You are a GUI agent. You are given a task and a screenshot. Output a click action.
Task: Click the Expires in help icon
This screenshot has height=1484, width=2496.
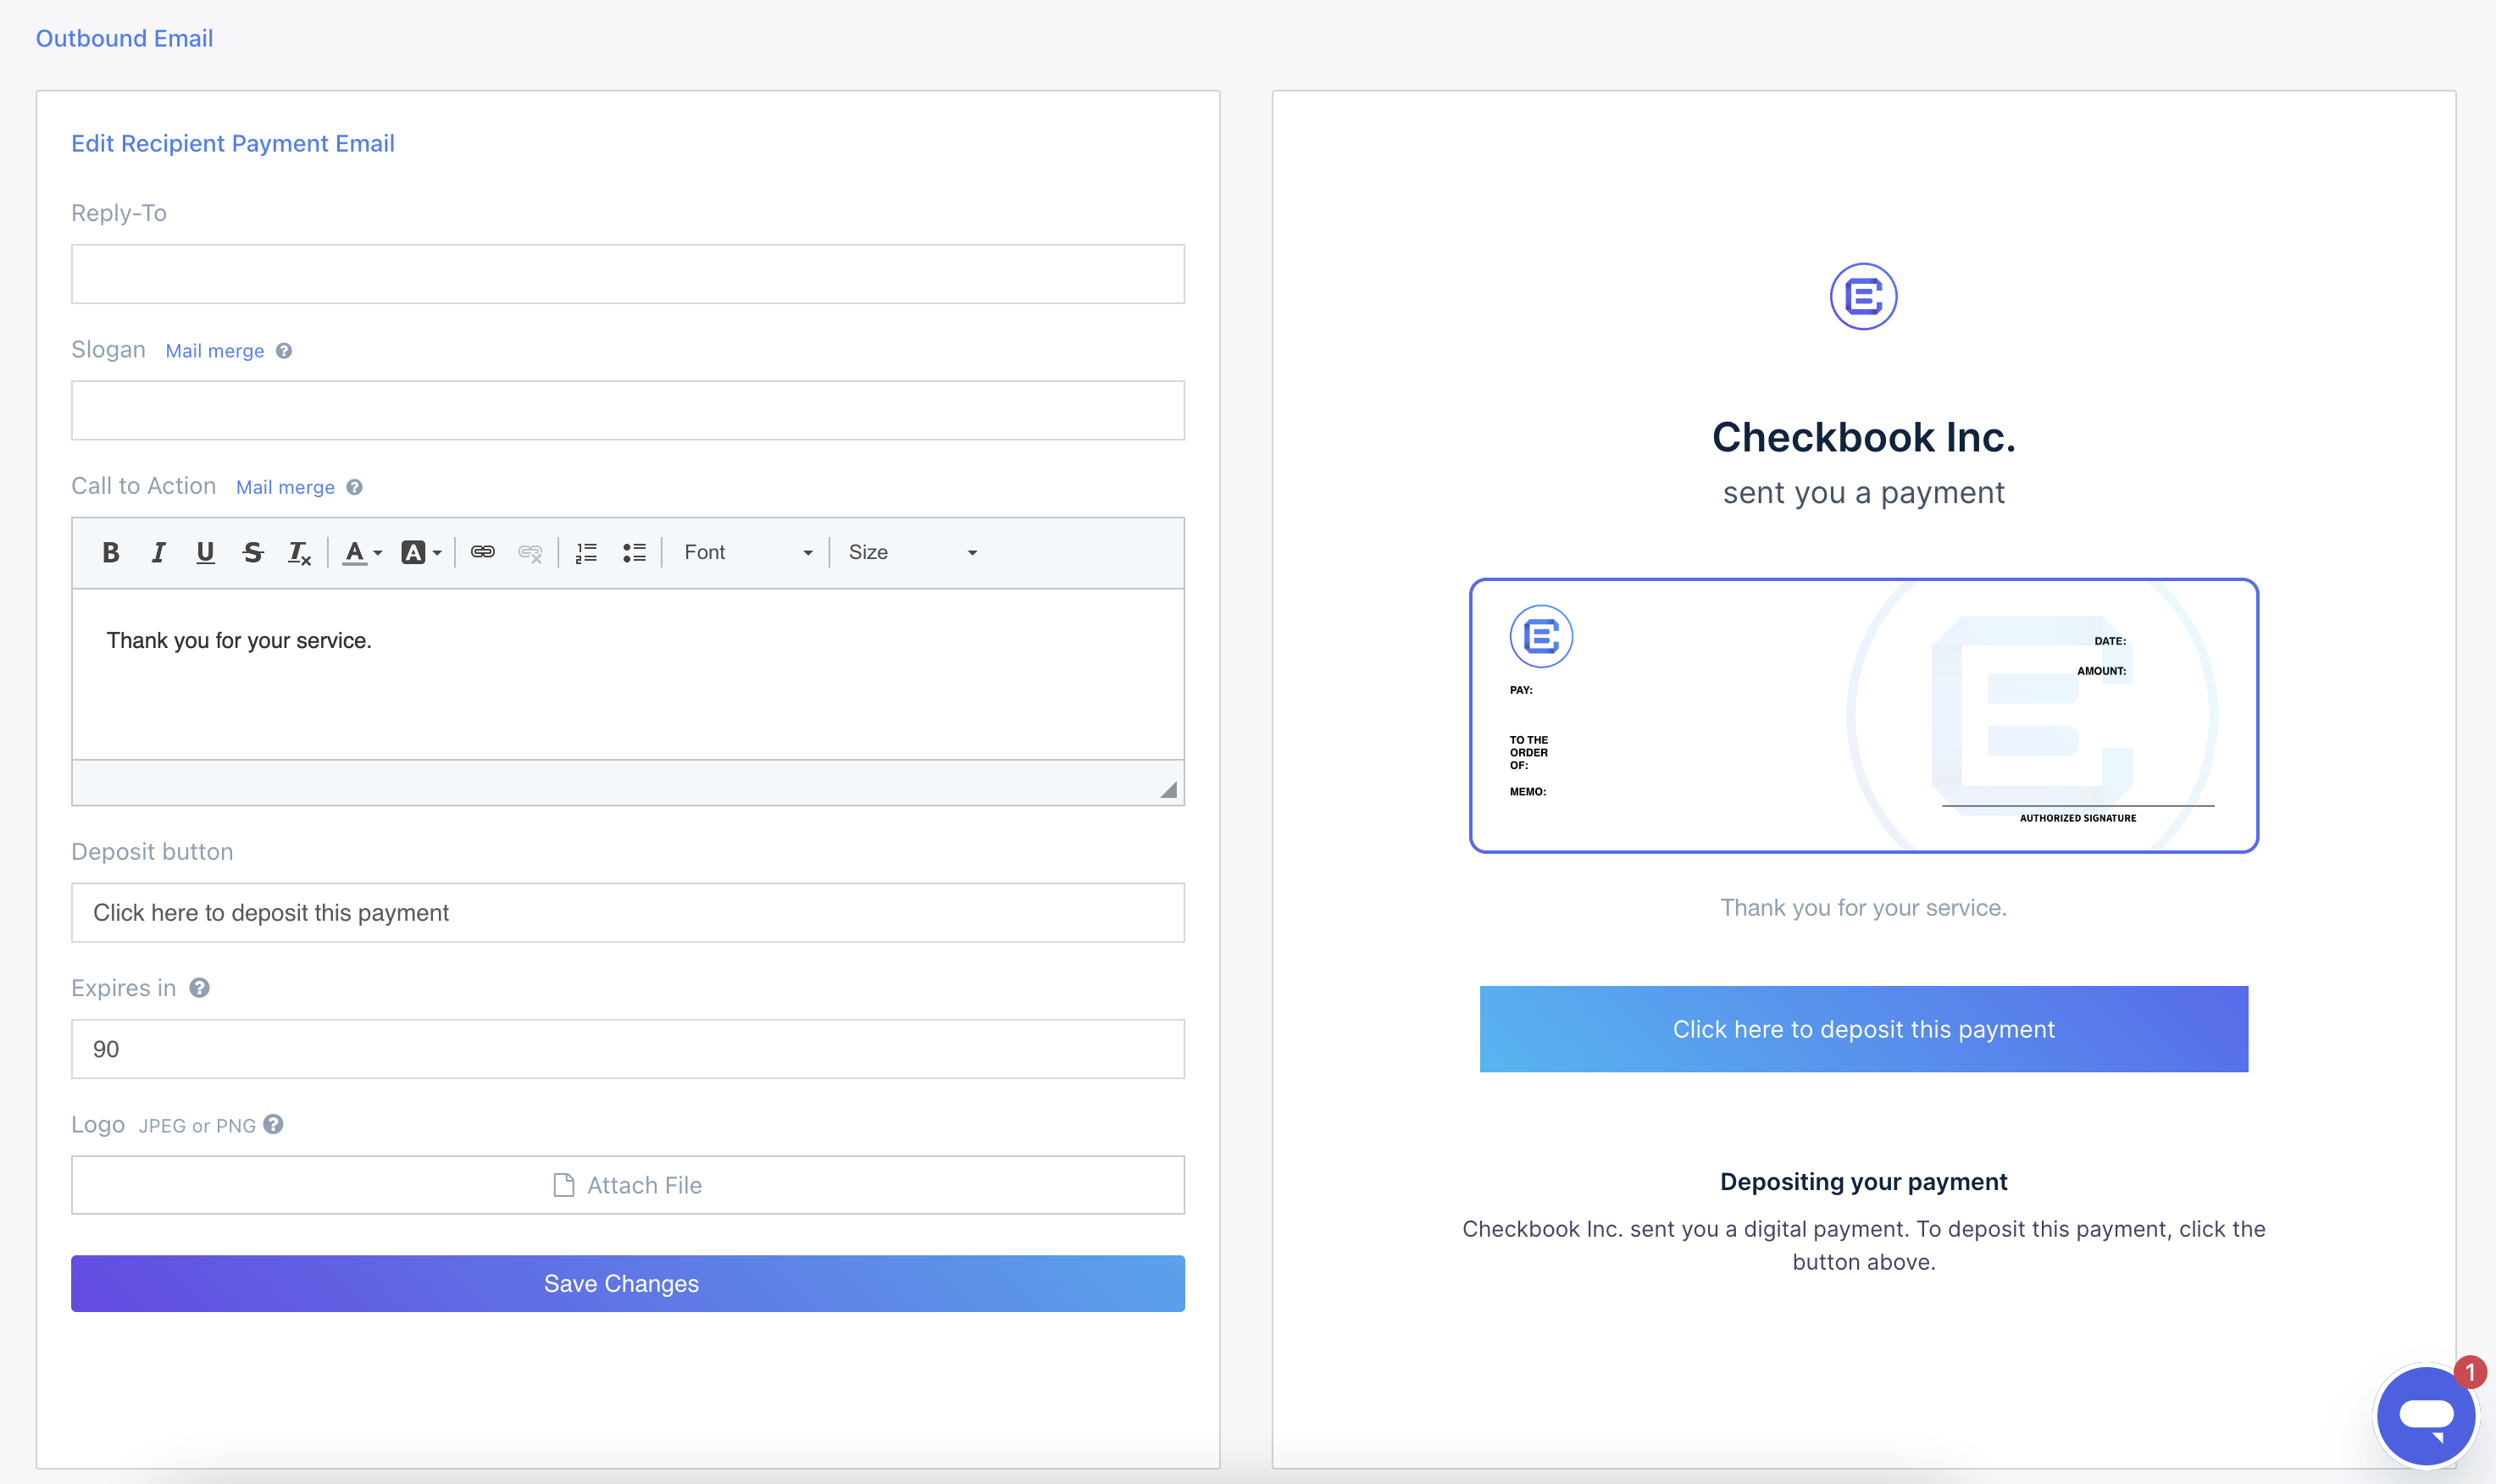pos(200,988)
